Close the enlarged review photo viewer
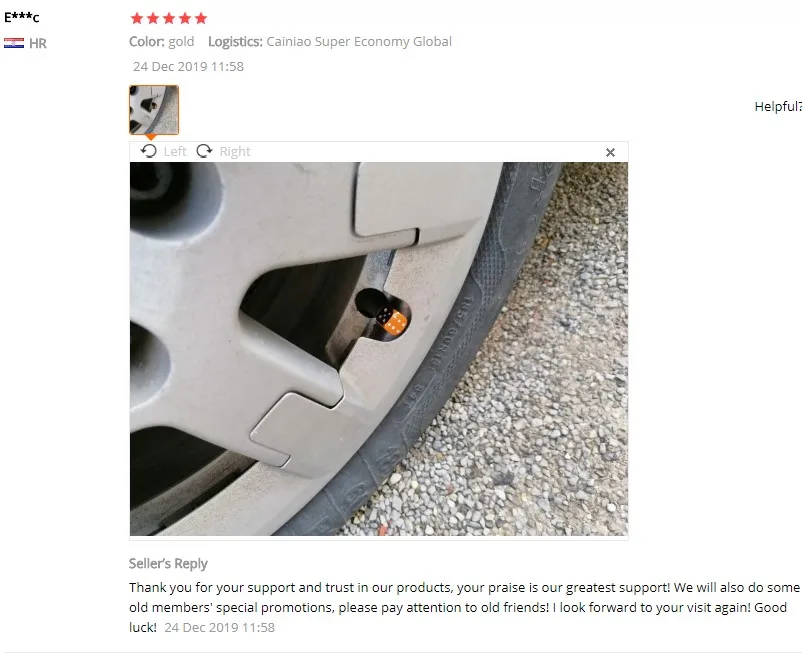The image size is (802, 653). (x=610, y=152)
